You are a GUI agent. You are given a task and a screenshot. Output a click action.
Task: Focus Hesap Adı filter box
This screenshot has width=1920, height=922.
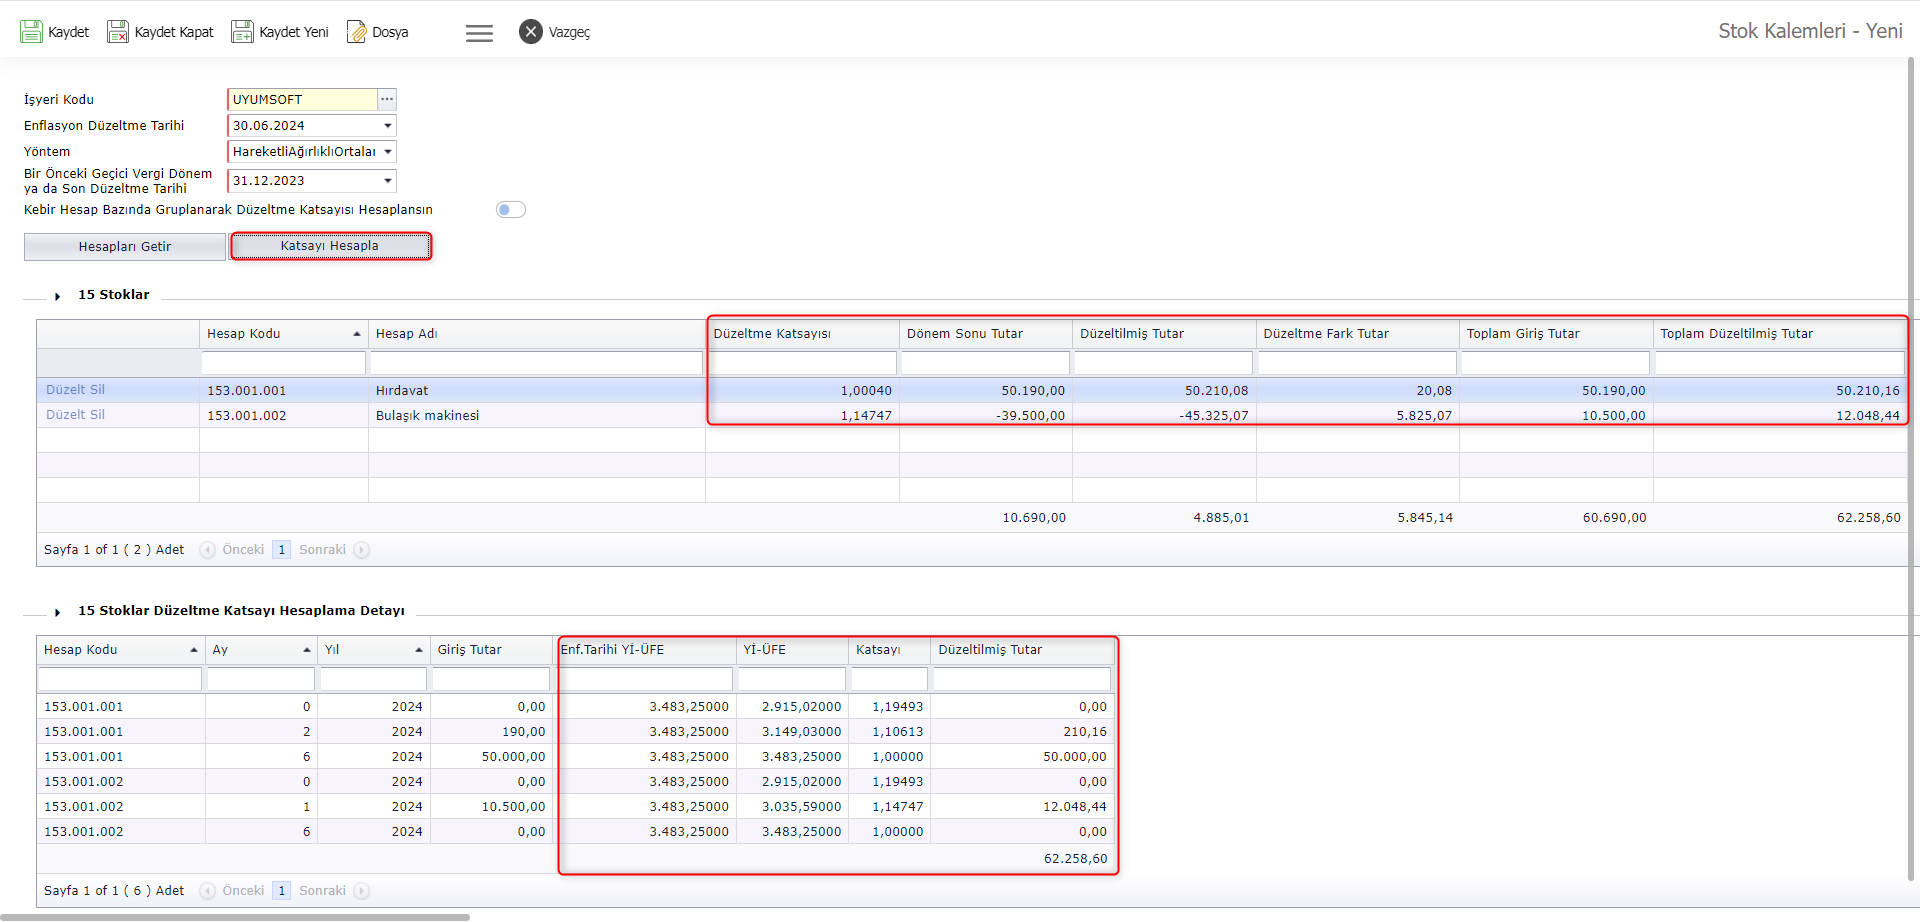(537, 363)
